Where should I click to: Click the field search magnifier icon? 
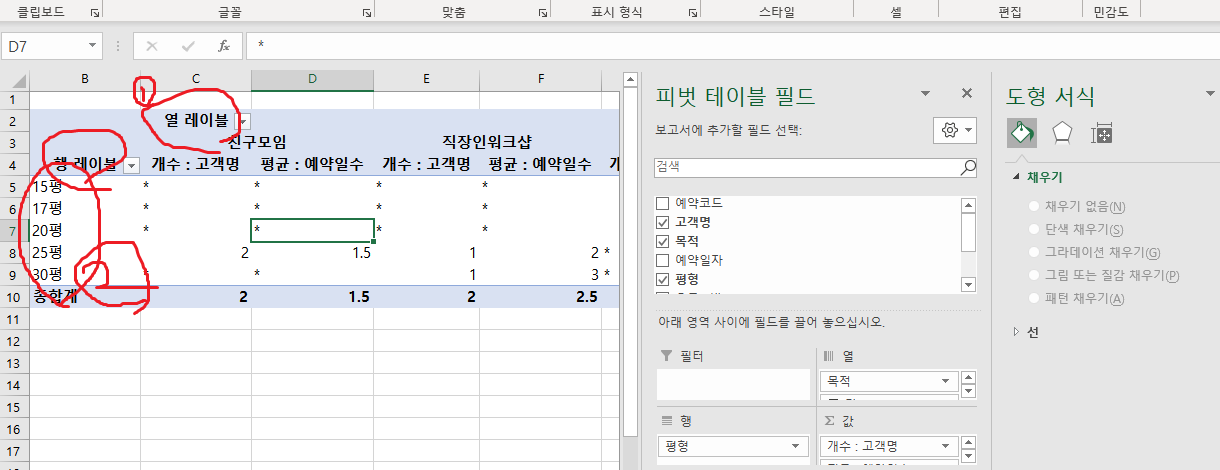click(x=967, y=167)
